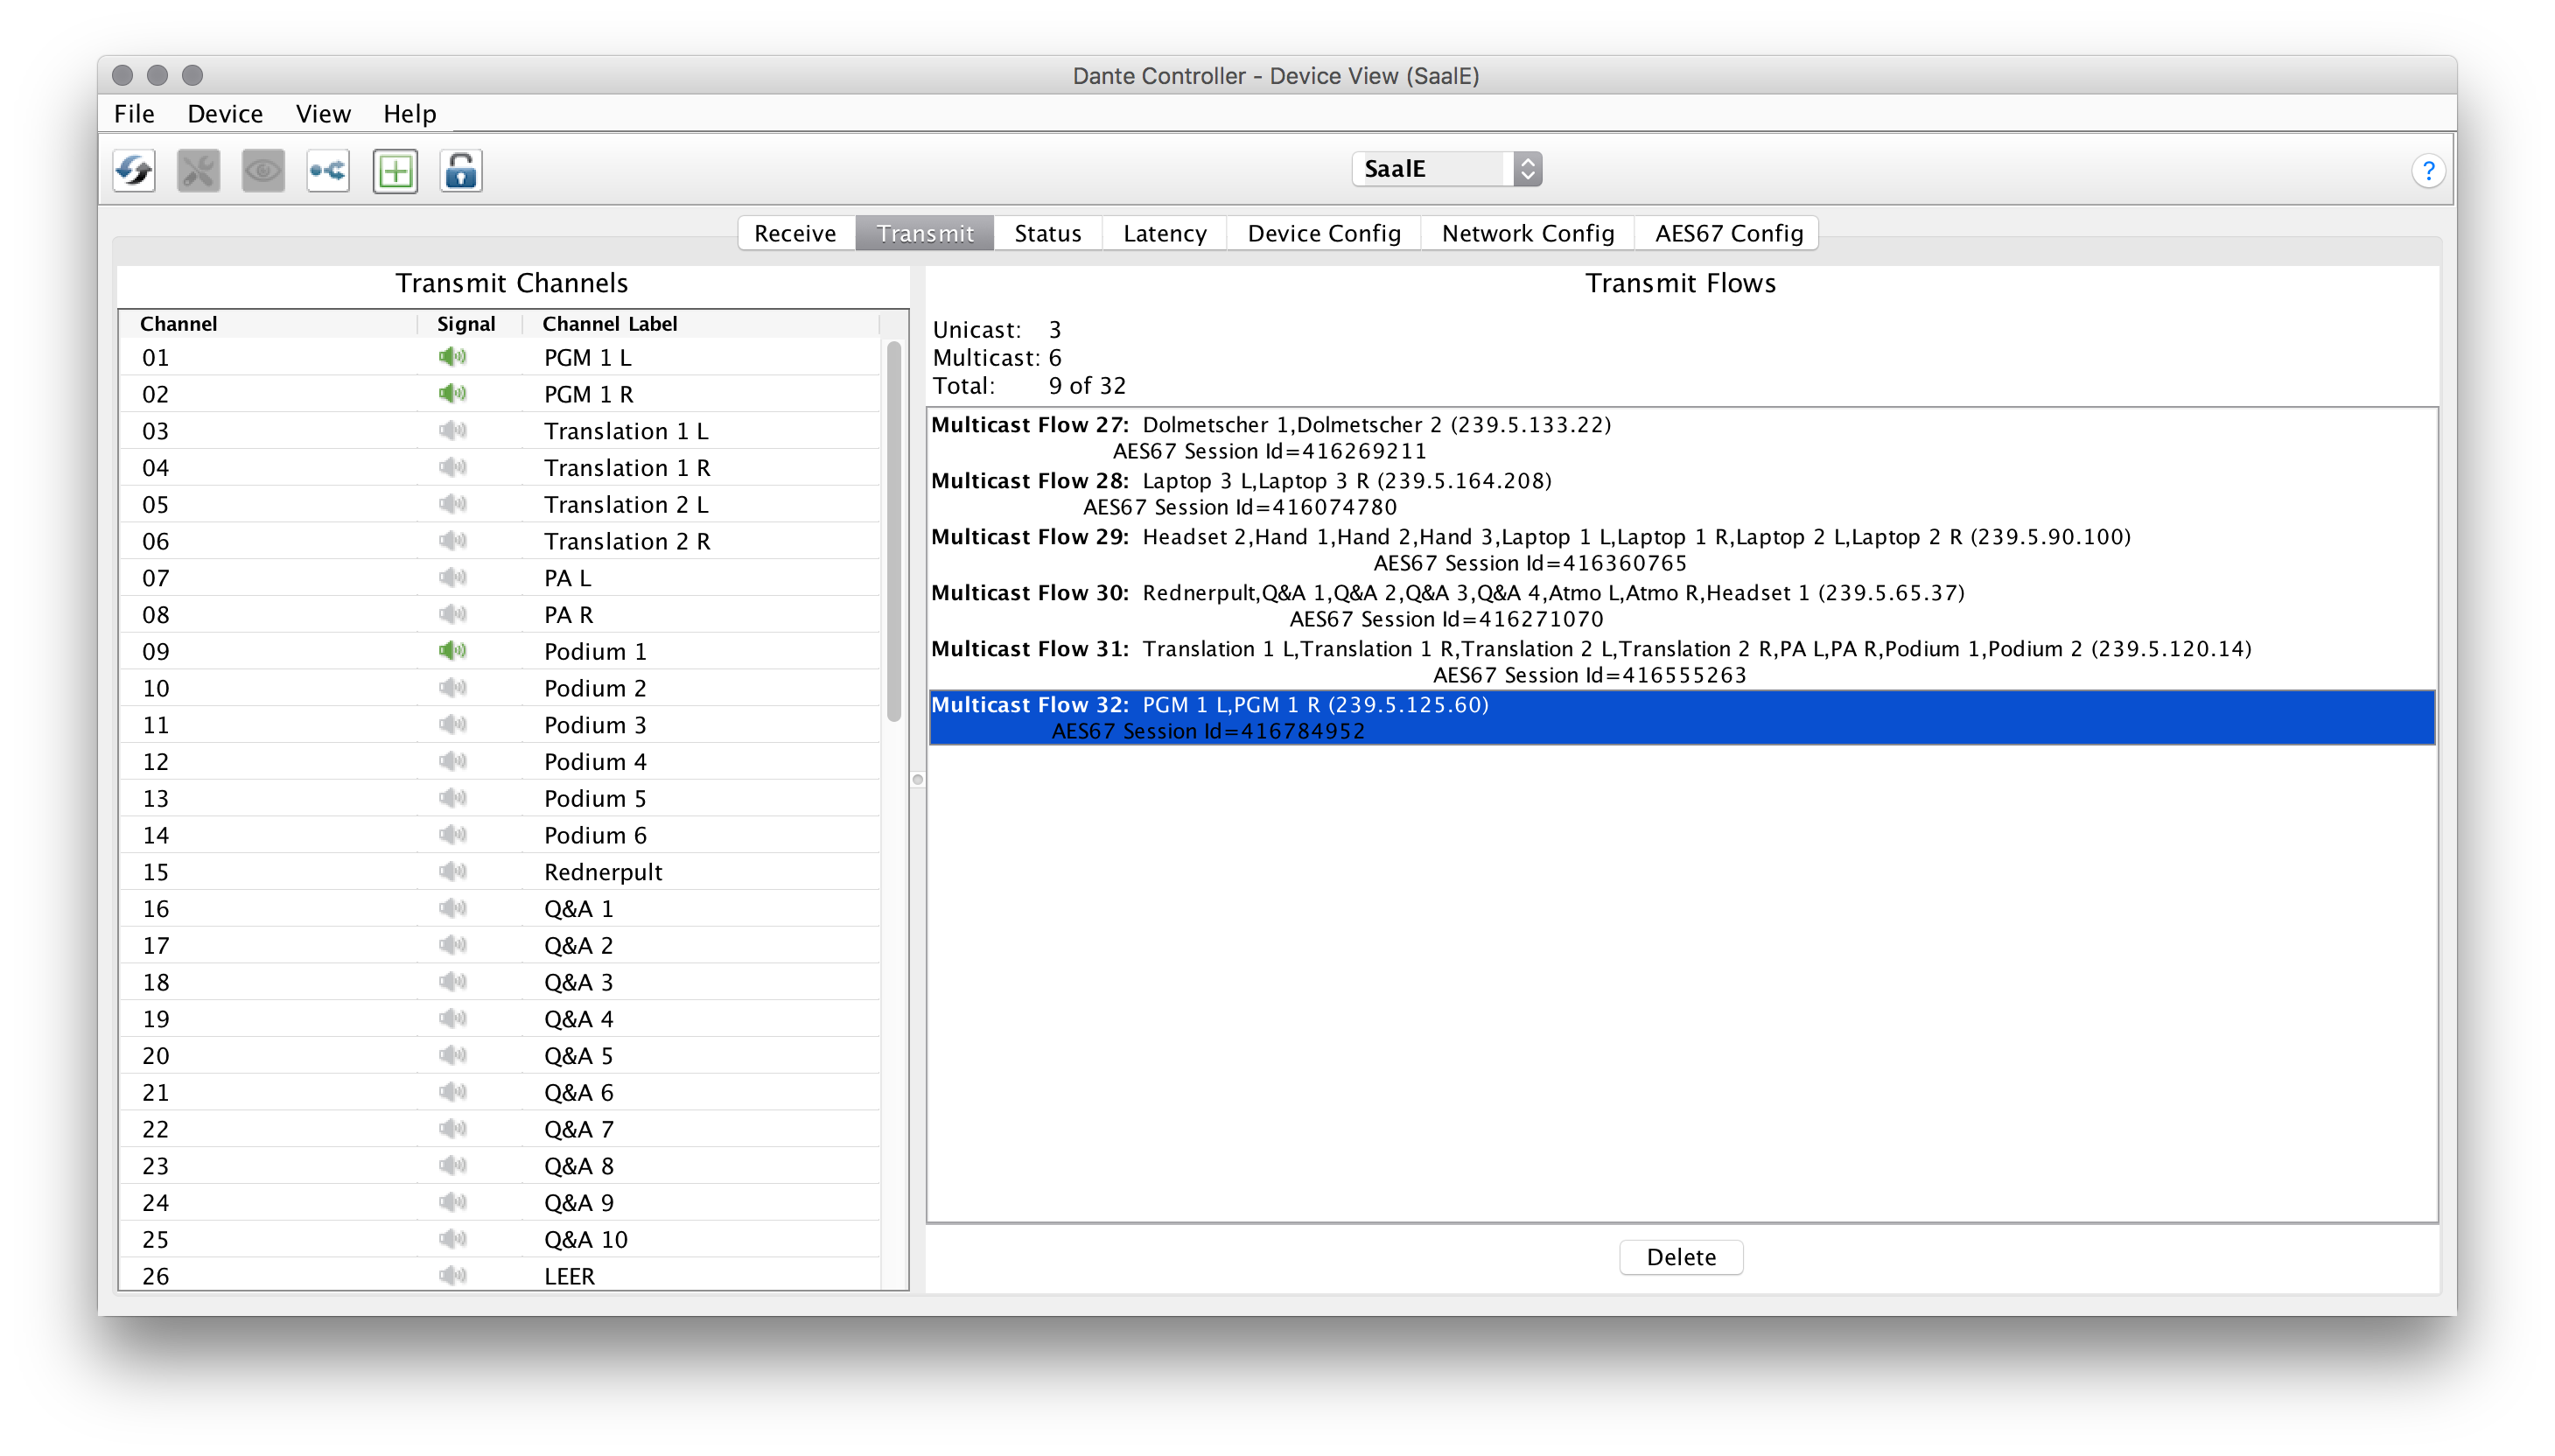Click the signal speaker icon for PGM 1 L
Viewport: 2555px width, 1456px height.
(x=452, y=357)
